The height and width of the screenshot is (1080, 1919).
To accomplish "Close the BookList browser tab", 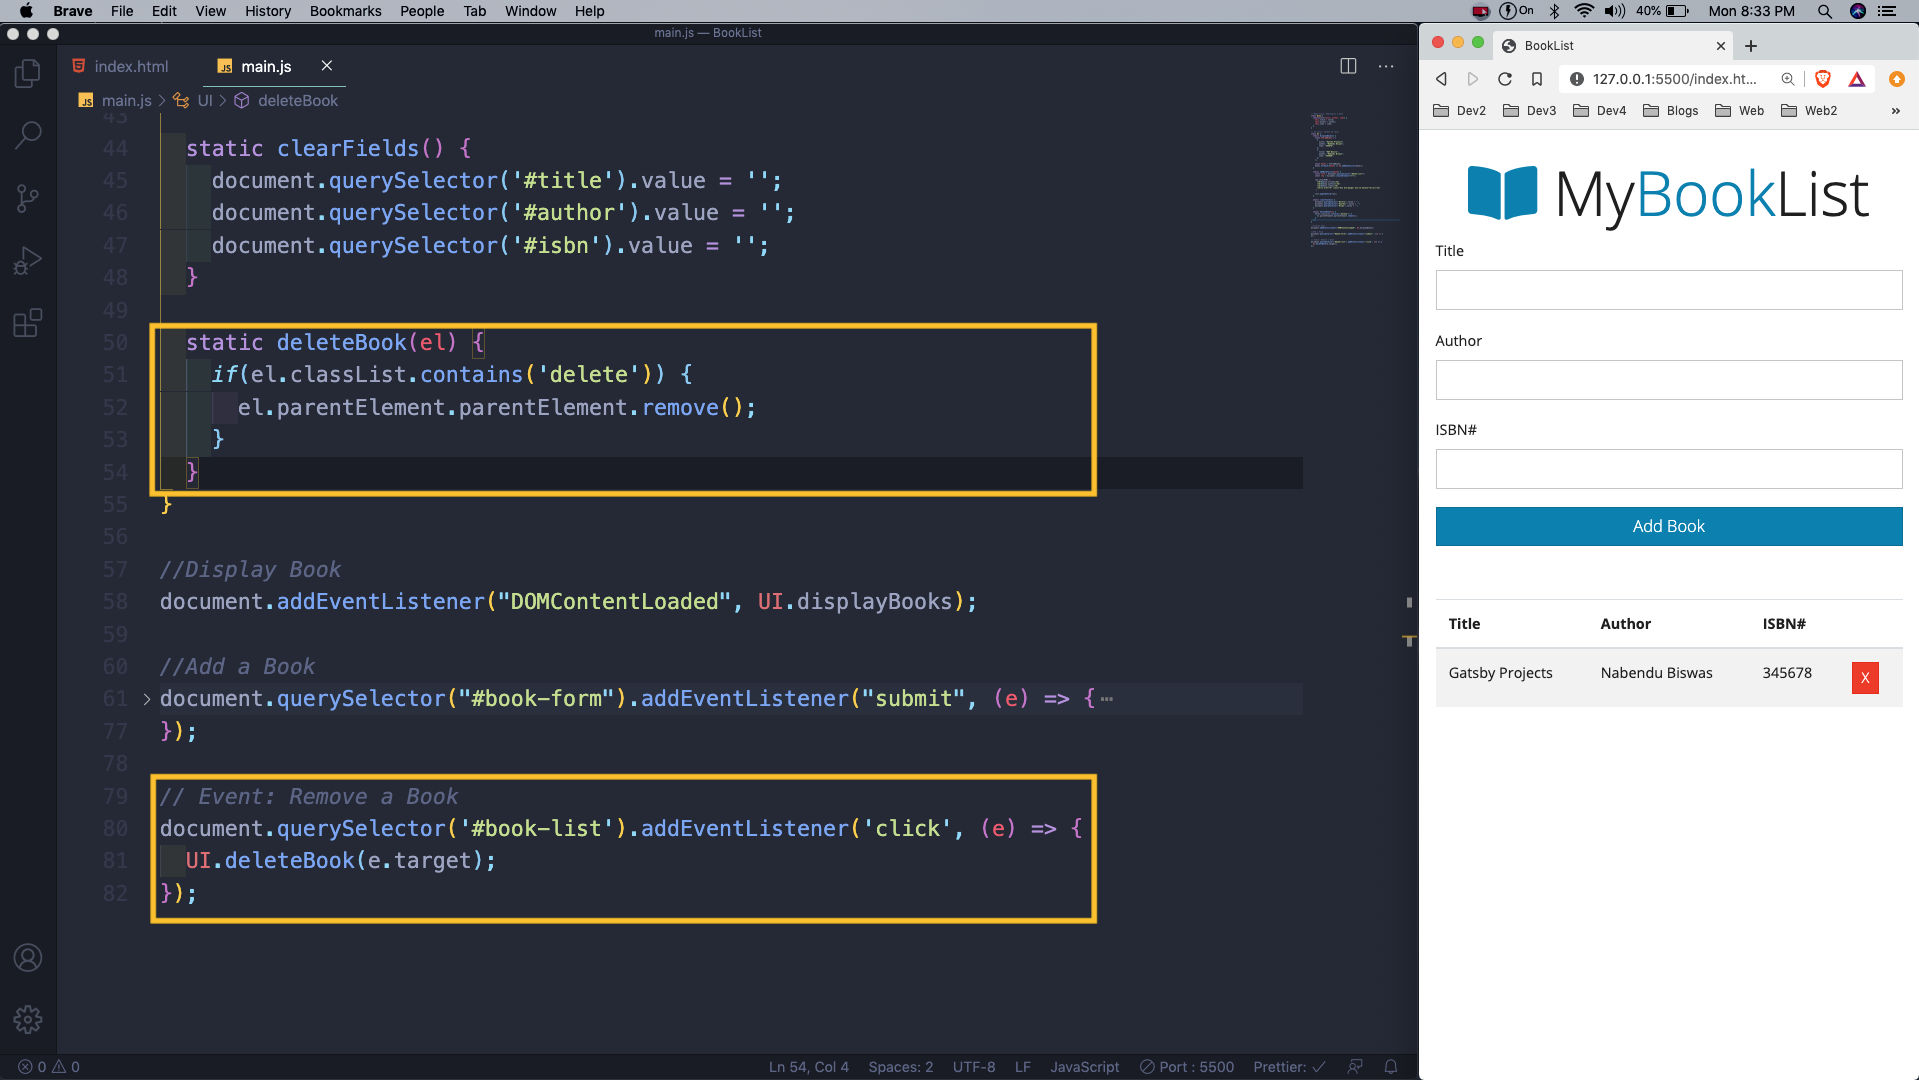I will coord(1721,46).
